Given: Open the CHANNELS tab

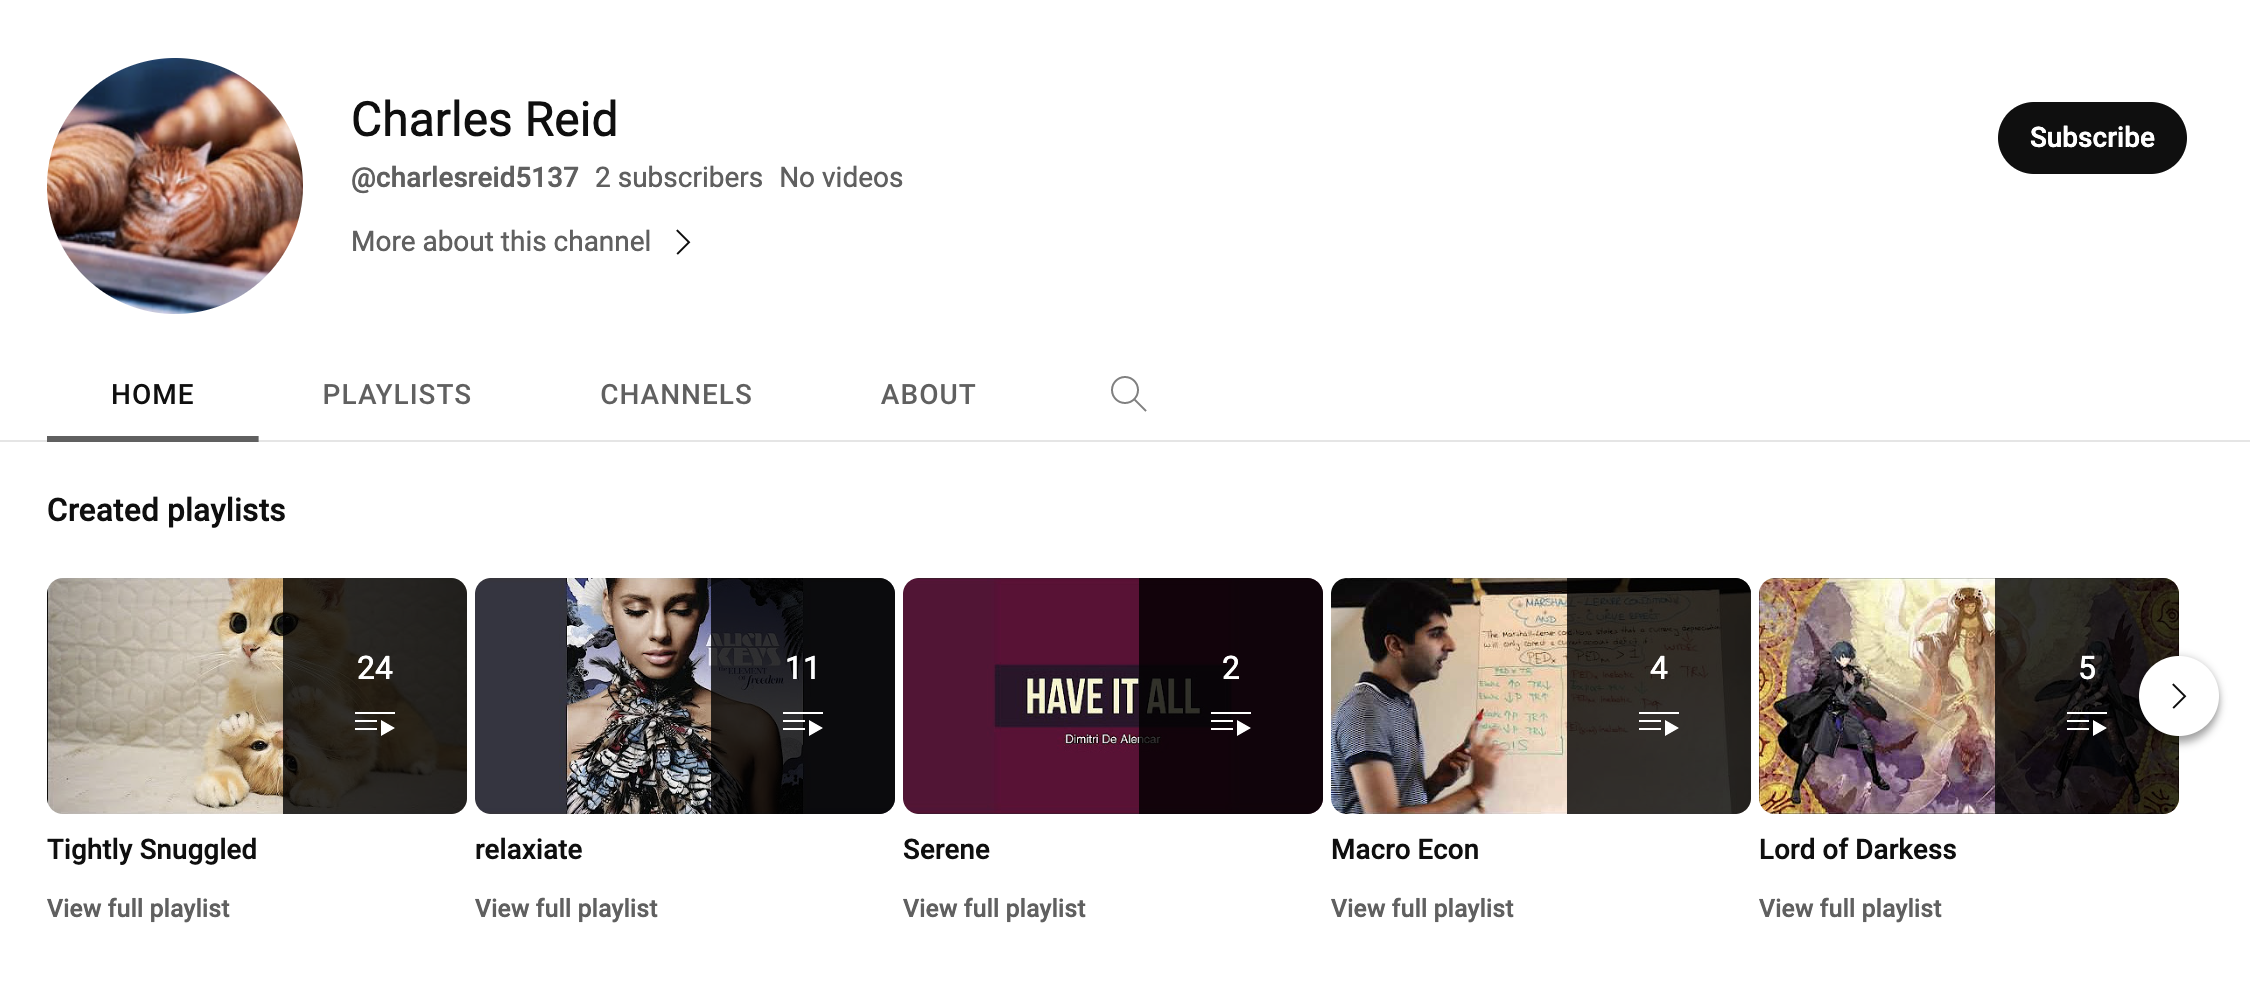Looking at the screenshot, I should (x=676, y=395).
